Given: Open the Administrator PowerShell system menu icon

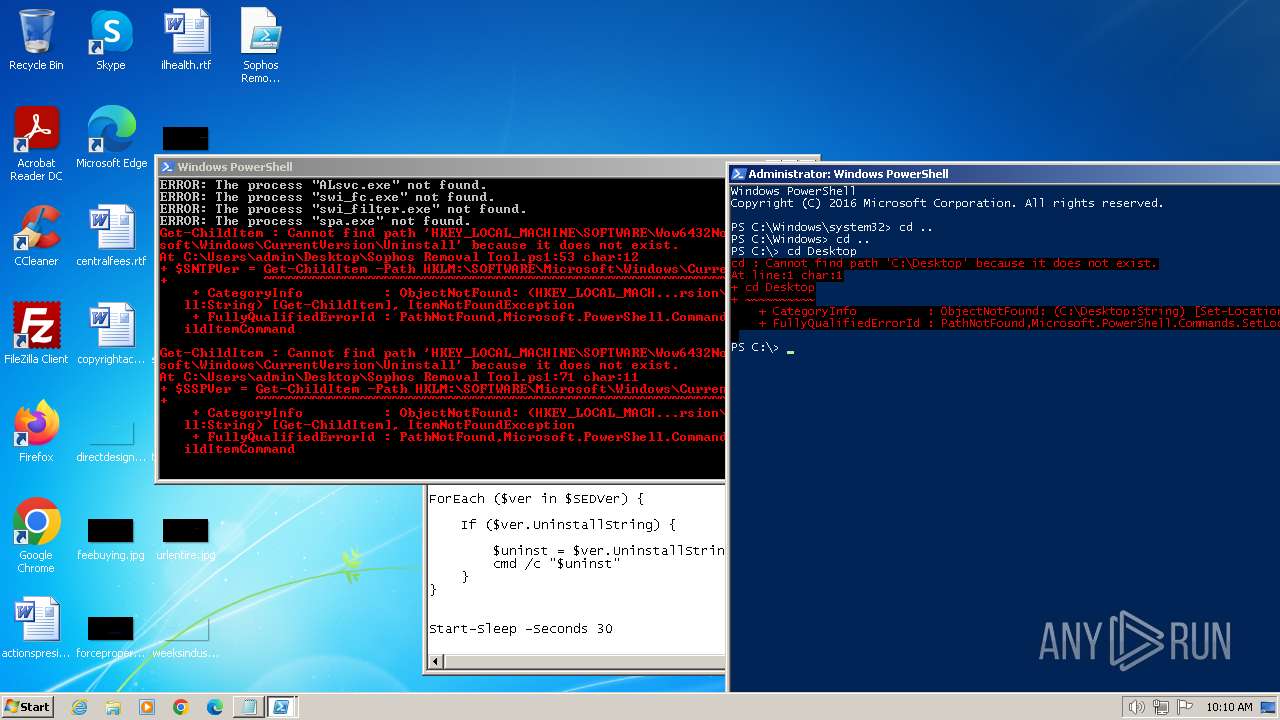Looking at the screenshot, I should coord(738,174).
